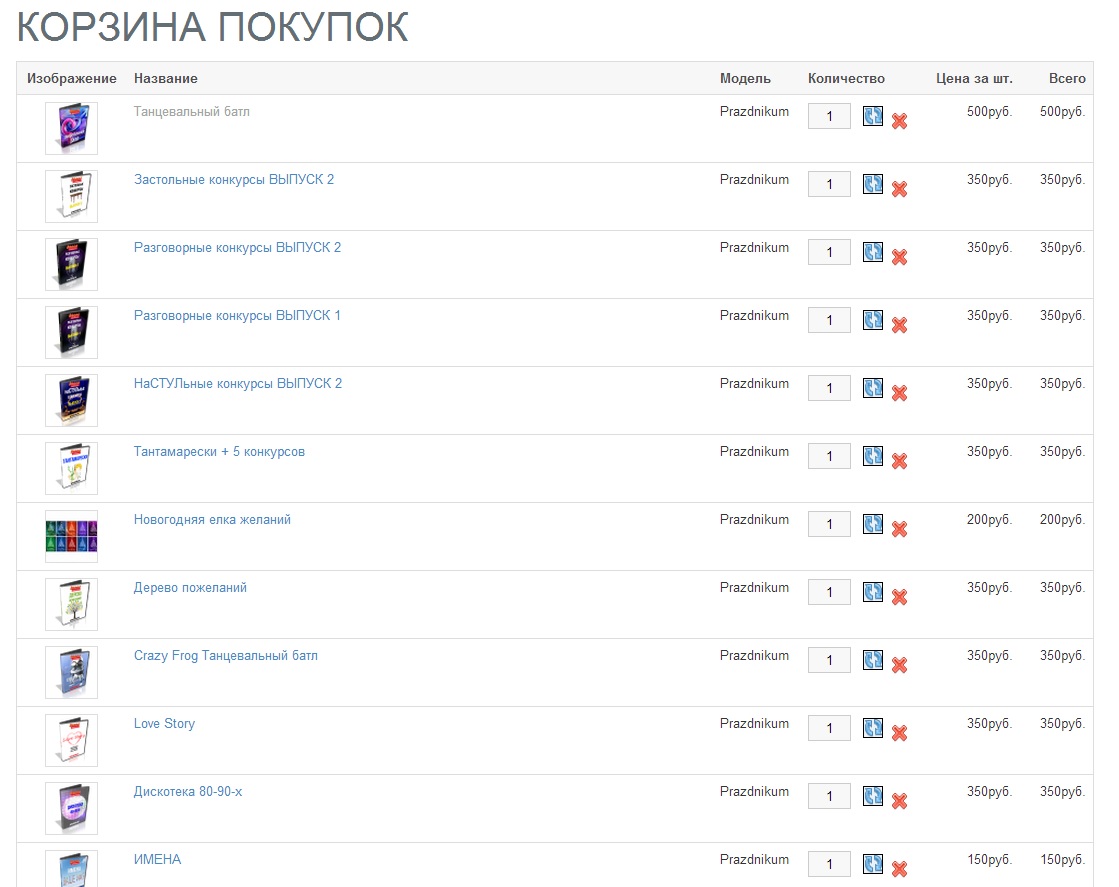Image resolution: width=1119 pixels, height=887 pixels.
Task: Click the Танцевальный батл product thumbnail
Action: tap(71, 128)
